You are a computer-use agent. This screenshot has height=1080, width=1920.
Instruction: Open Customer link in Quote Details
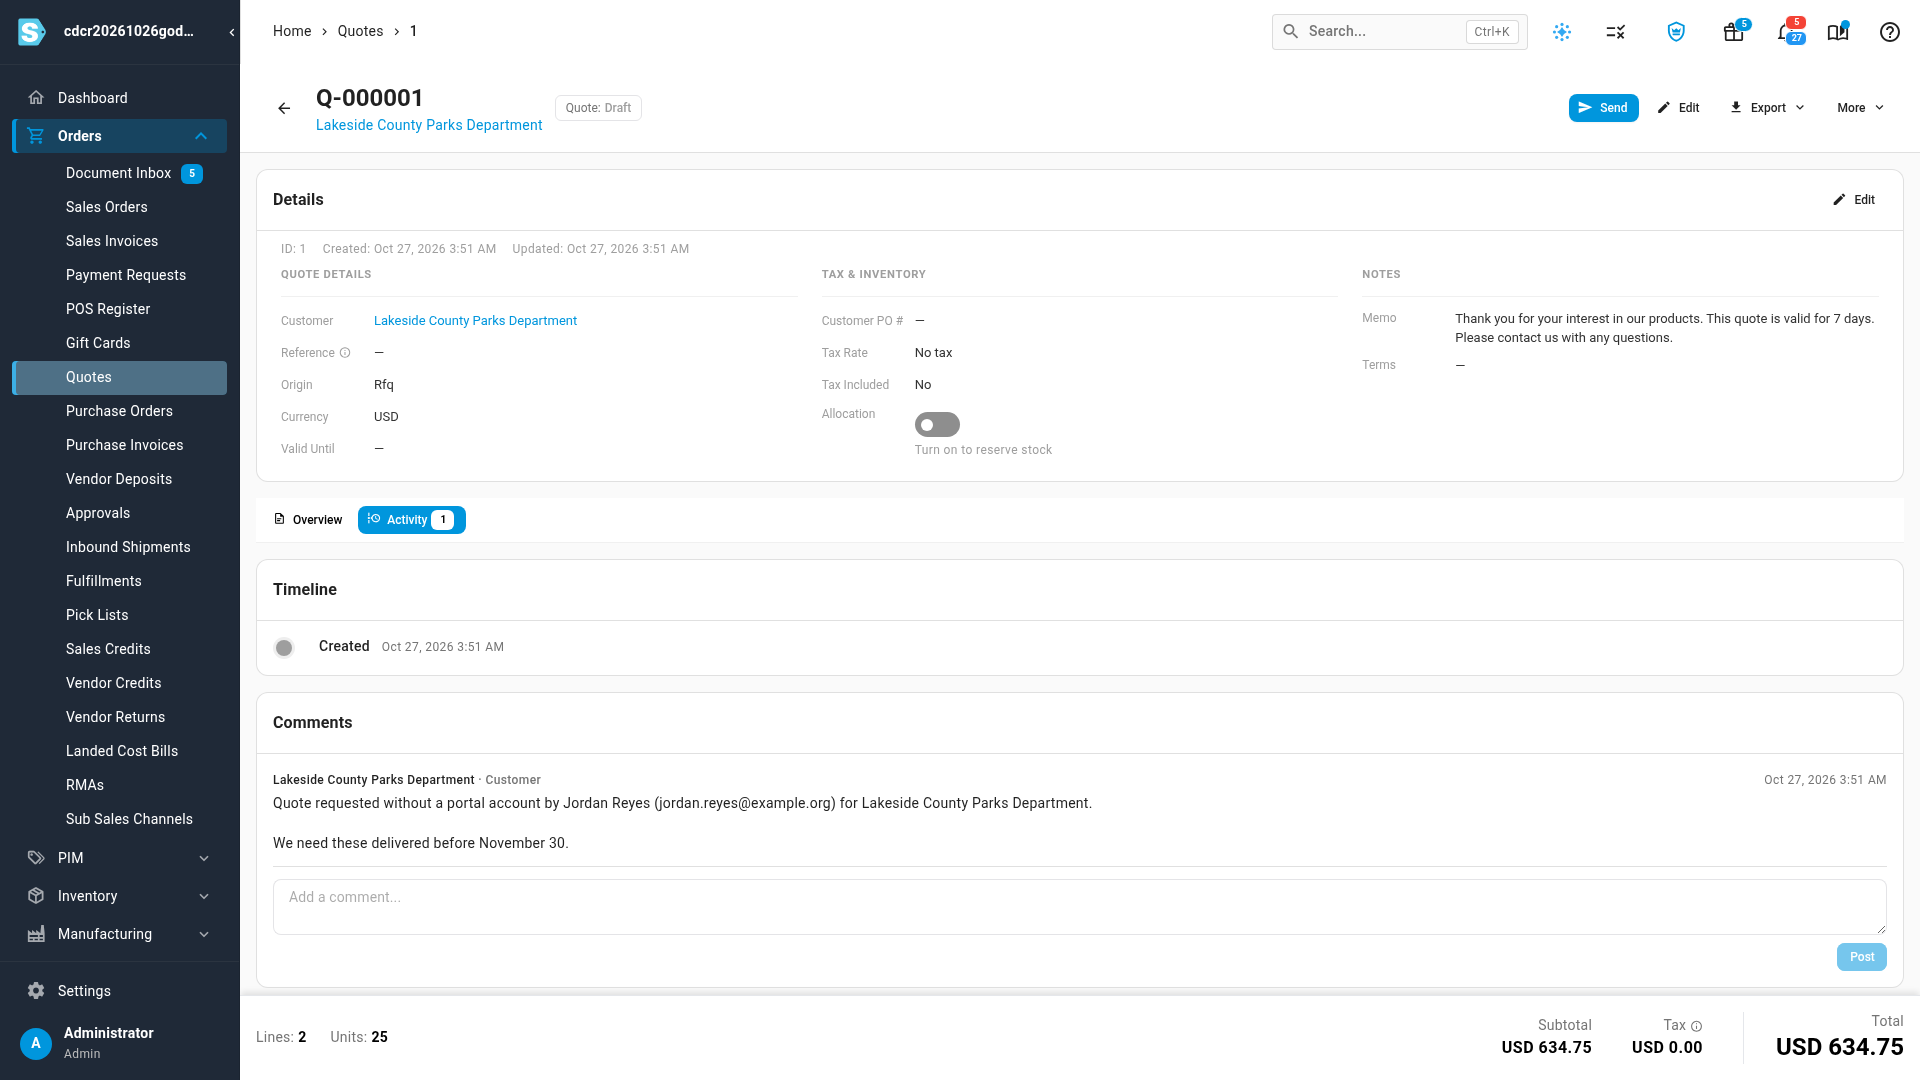[475, 321]
